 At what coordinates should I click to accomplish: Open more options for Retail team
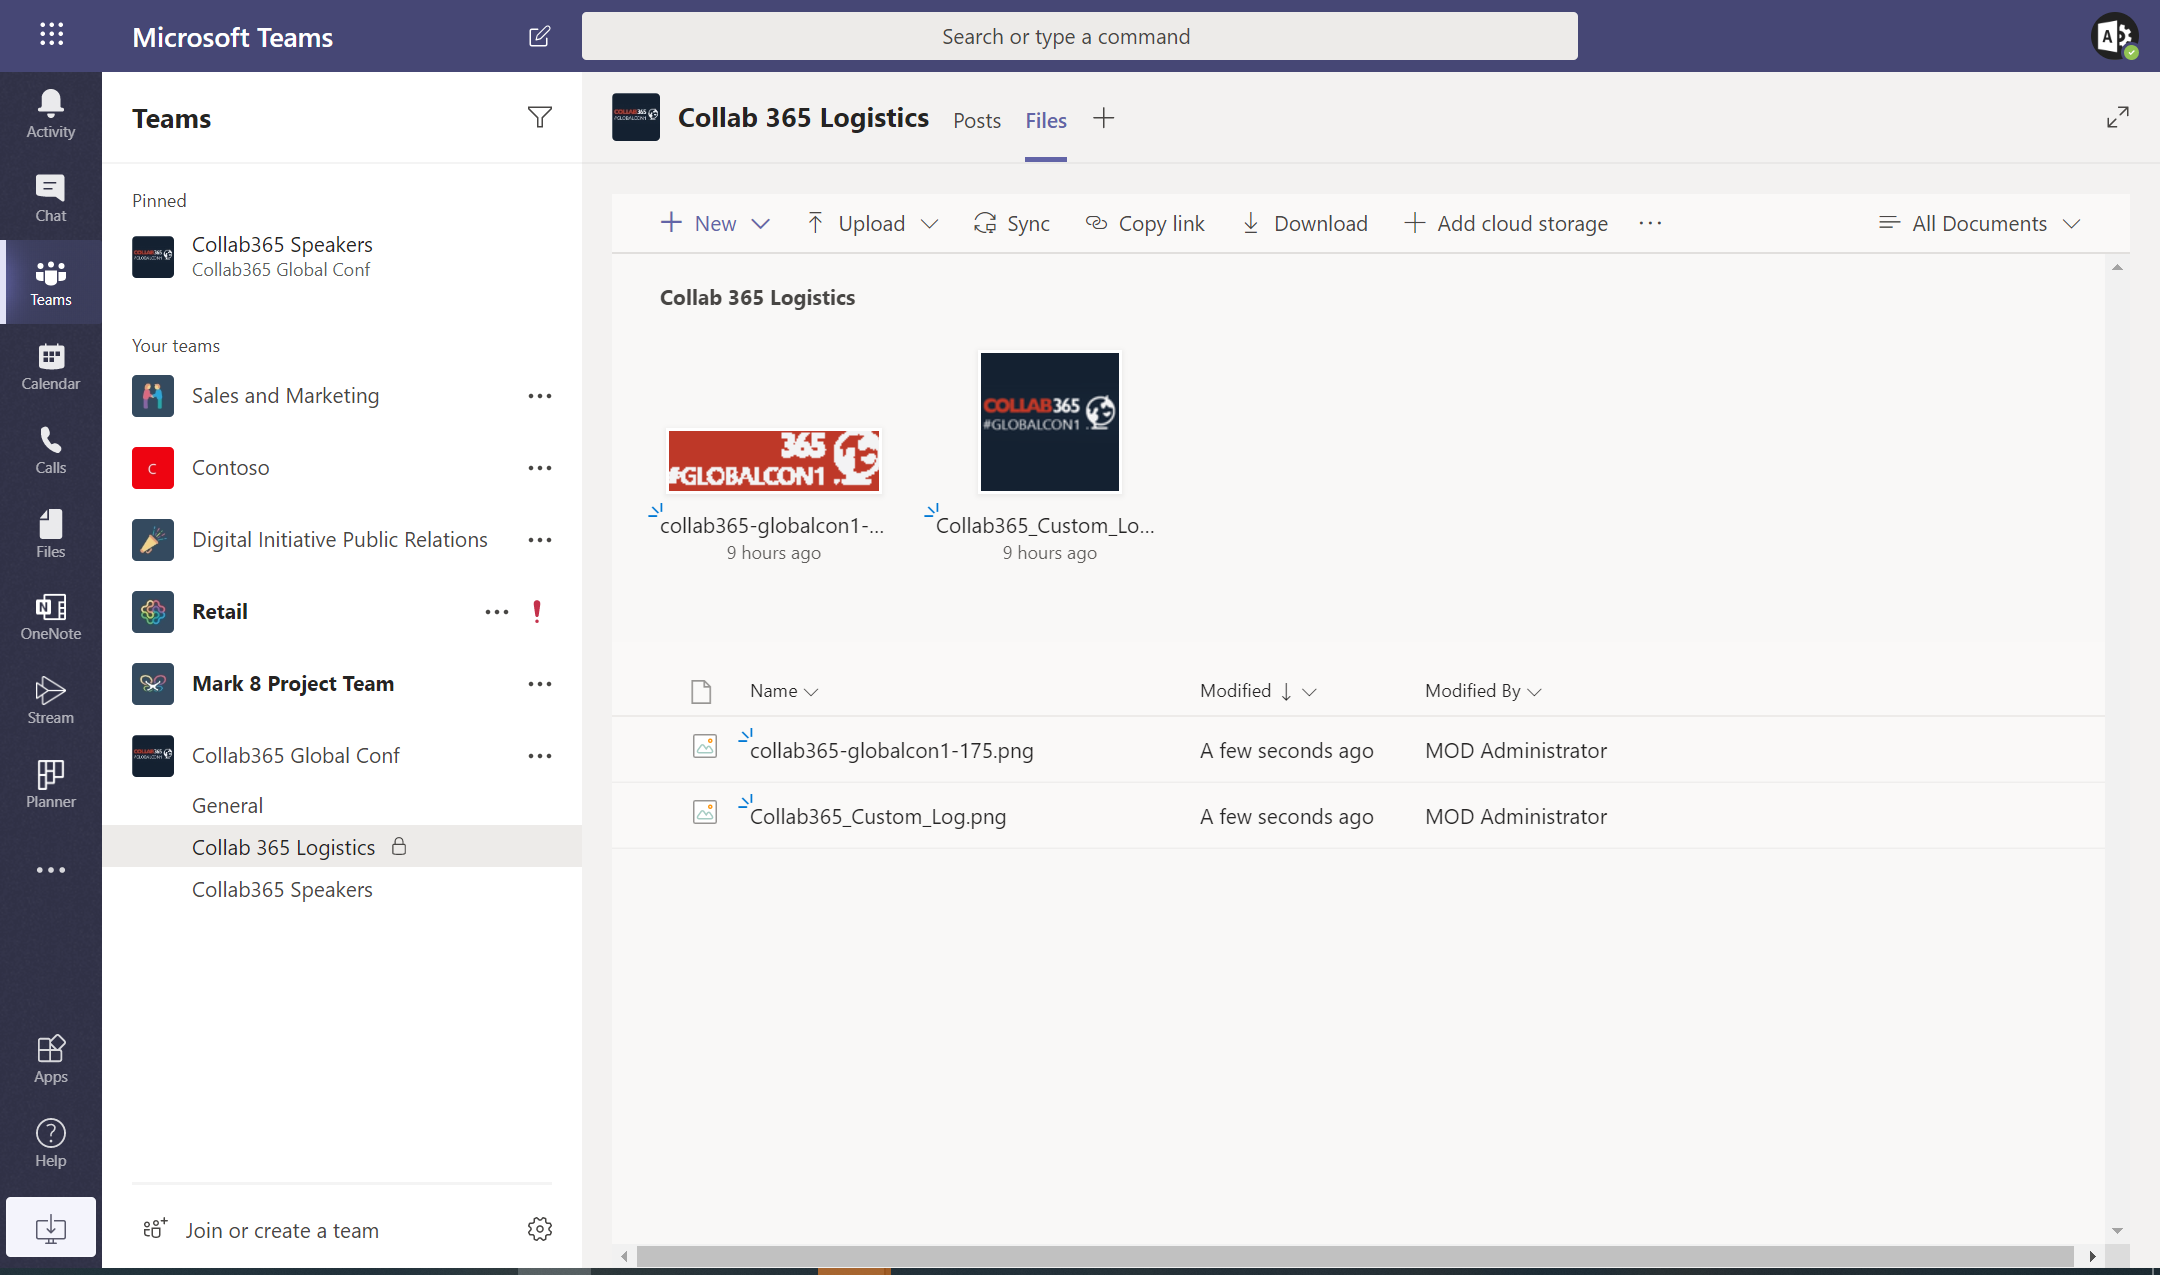[x=497, y=612]
